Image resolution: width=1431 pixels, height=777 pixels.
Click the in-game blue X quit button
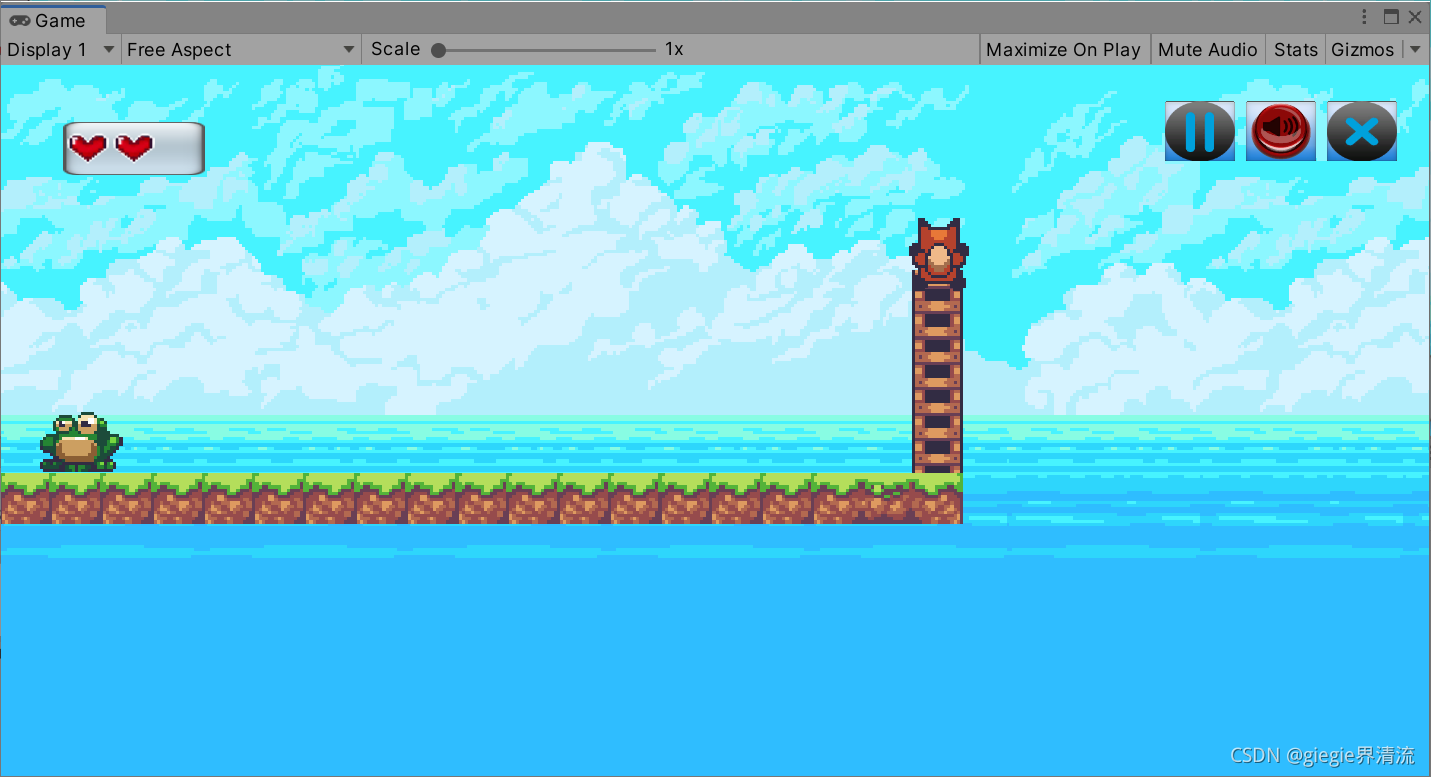point(1362,131)
